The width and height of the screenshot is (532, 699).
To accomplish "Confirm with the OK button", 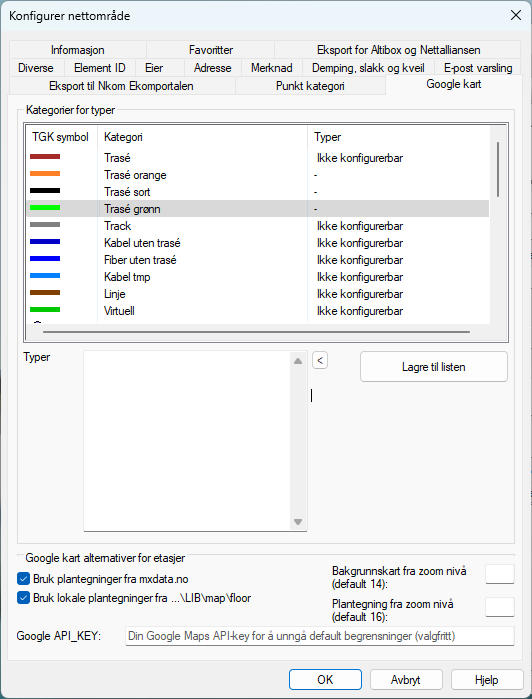I will coord(325,680).
